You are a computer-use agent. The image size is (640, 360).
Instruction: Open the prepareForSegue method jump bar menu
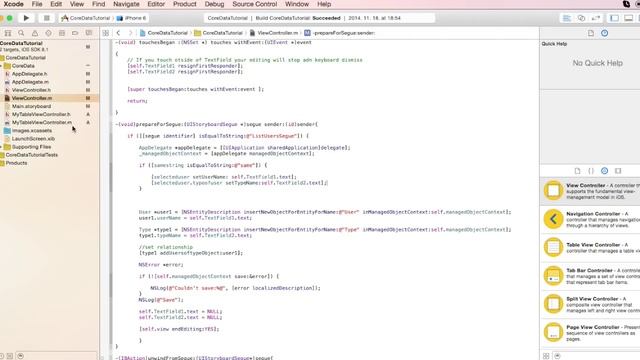[x=340, y=33]
